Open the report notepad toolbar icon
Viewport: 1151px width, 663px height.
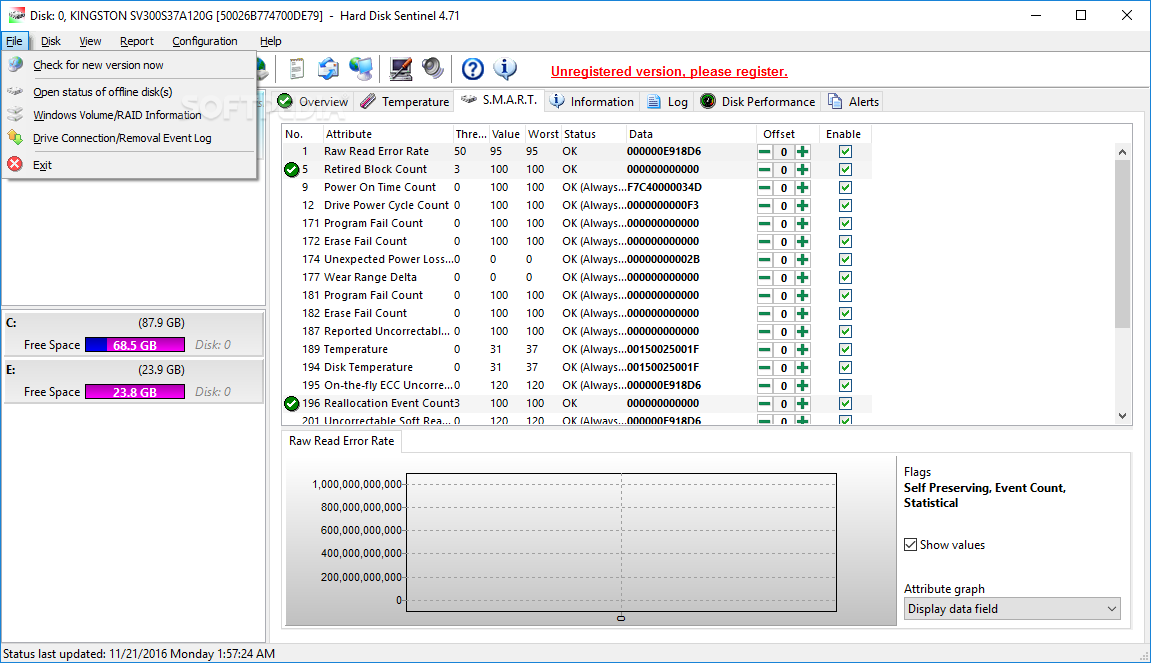297,69
